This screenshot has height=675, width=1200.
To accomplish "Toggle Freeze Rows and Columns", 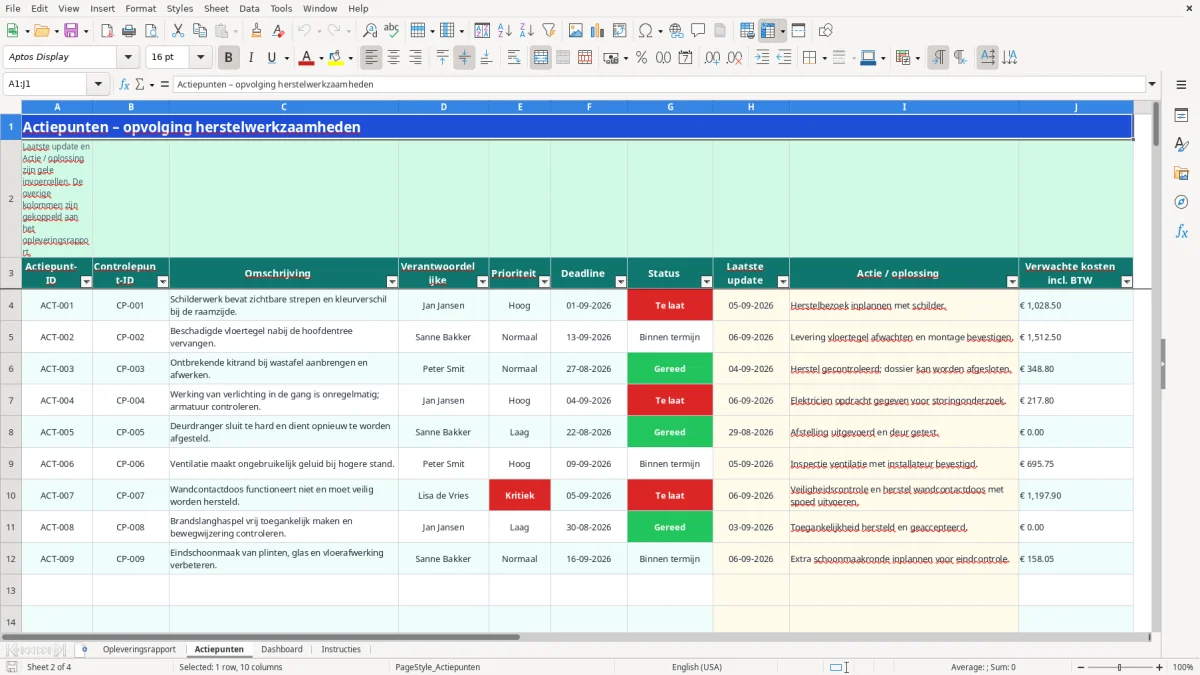I will (768, 31).
